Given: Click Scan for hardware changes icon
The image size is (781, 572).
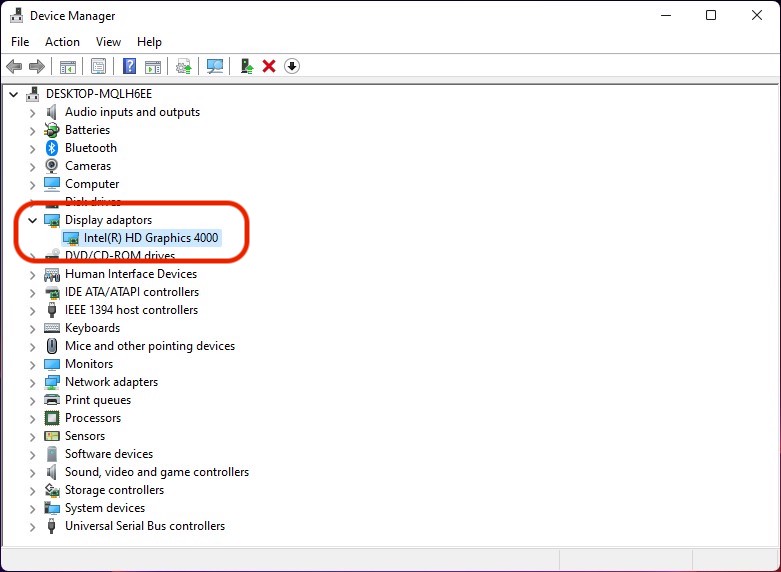Looking at the screenshot, I should tap(214, 66).
